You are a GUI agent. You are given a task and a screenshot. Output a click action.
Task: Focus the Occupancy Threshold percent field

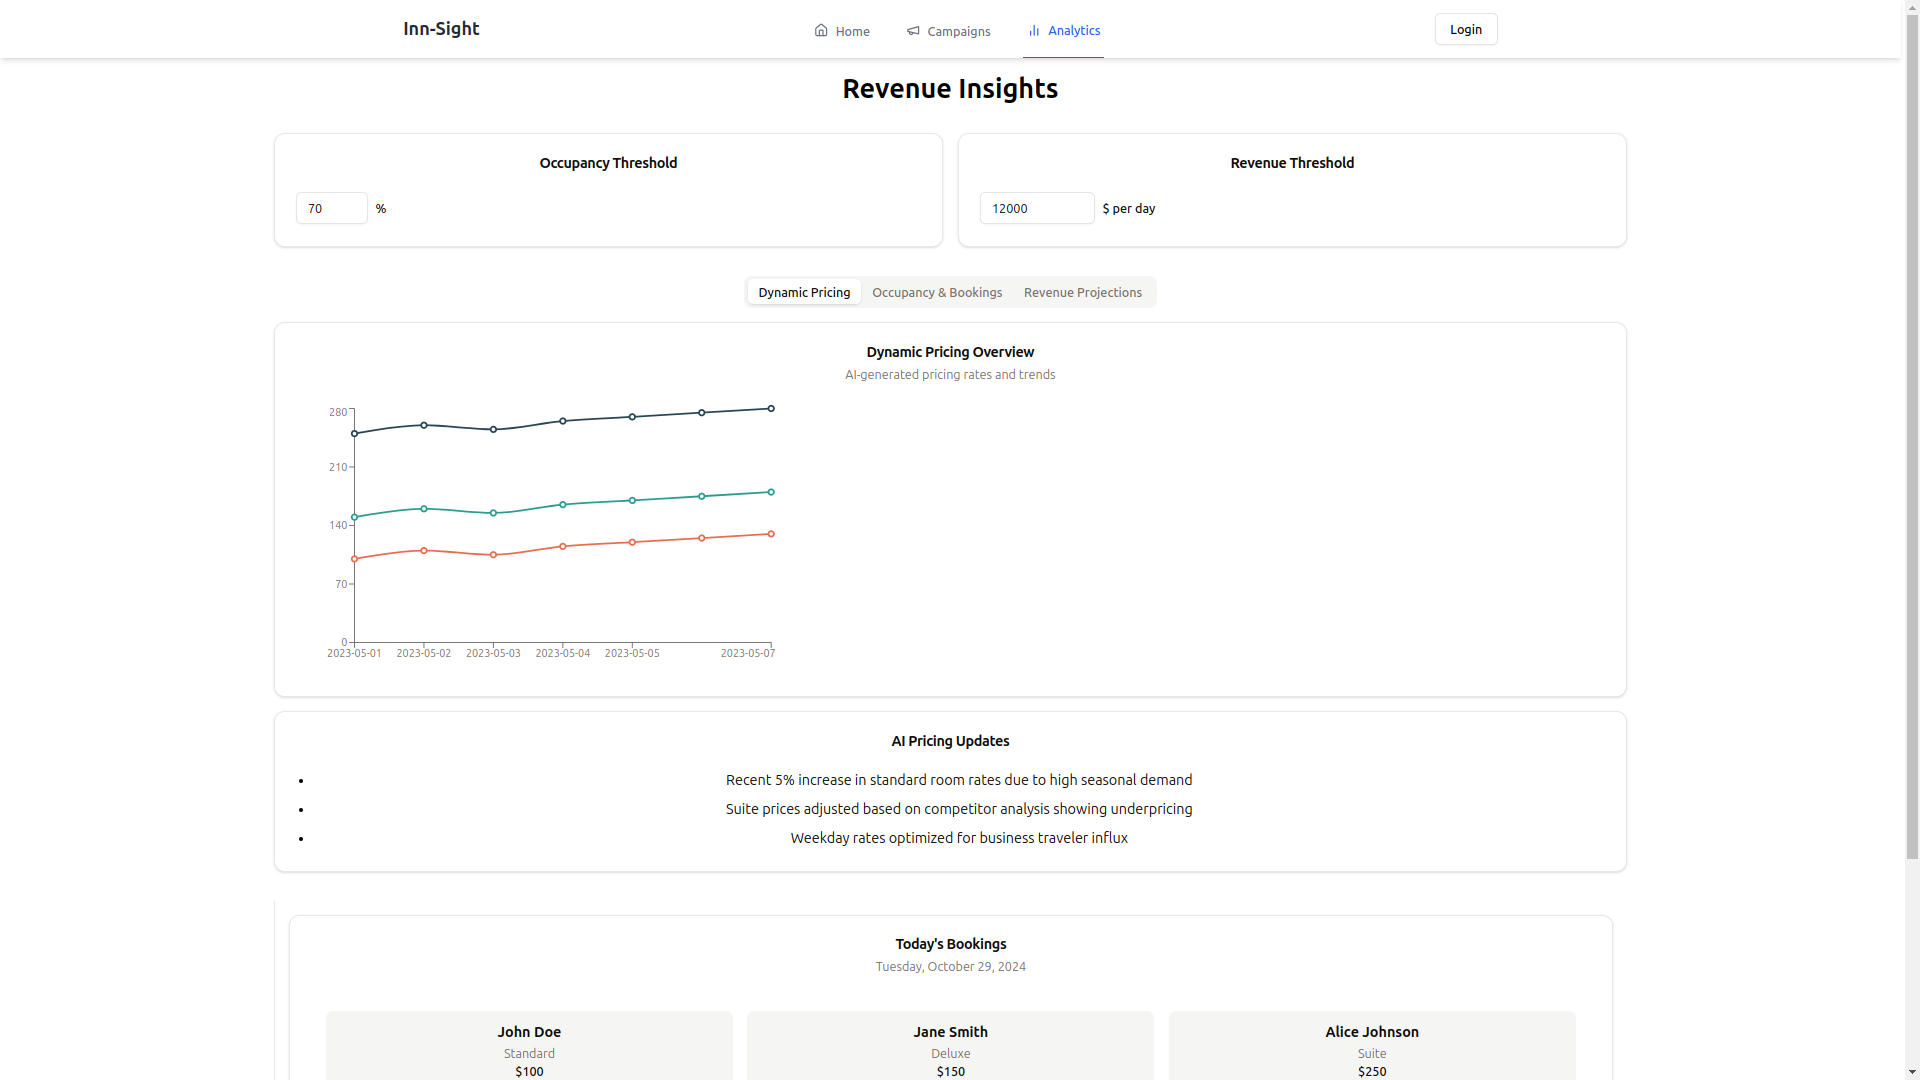331,208
